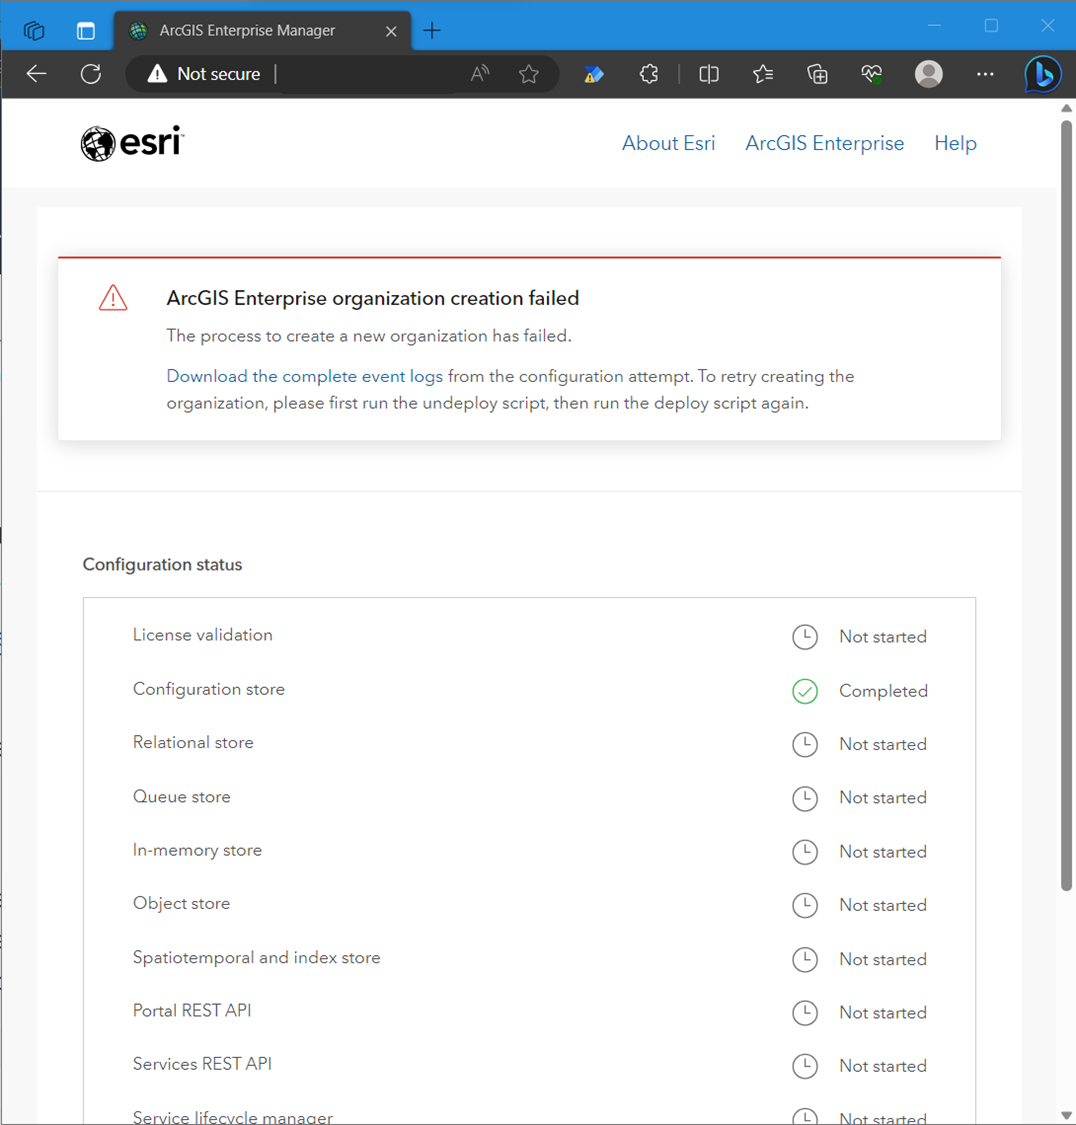Click the clock icon beside Services REST API
This screenshot has width=1076, height=1125.
coord(805,1066)
